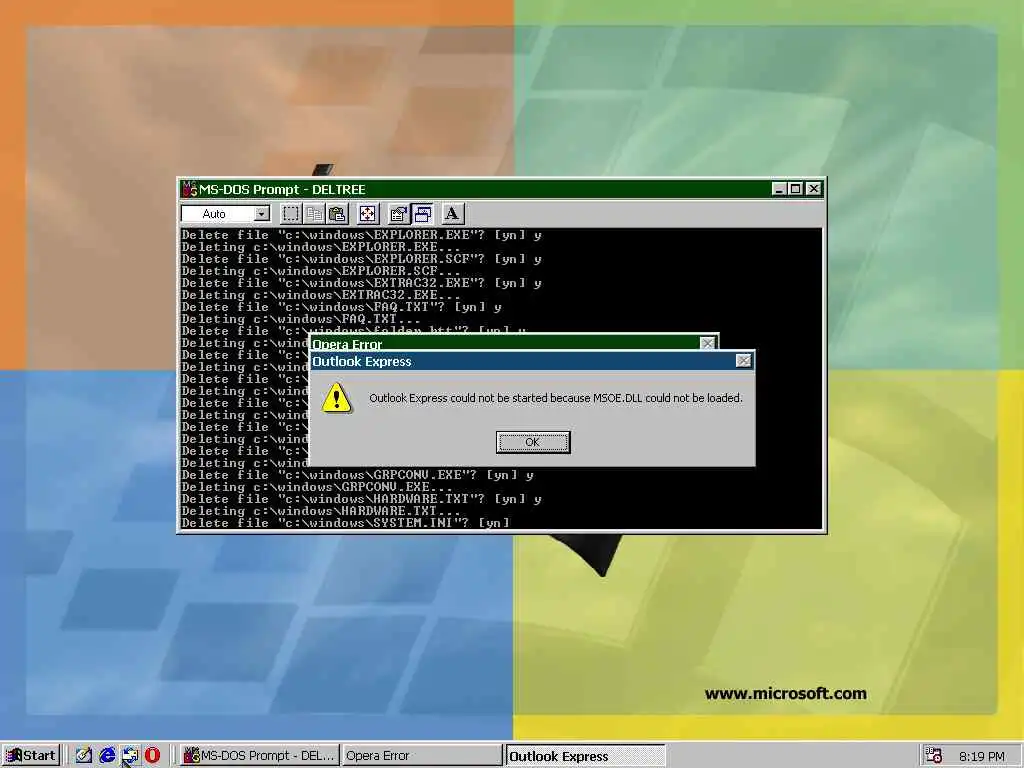Open MS-DOS Prompt Properties icon
1024x768 pixels.
point(398,214)
